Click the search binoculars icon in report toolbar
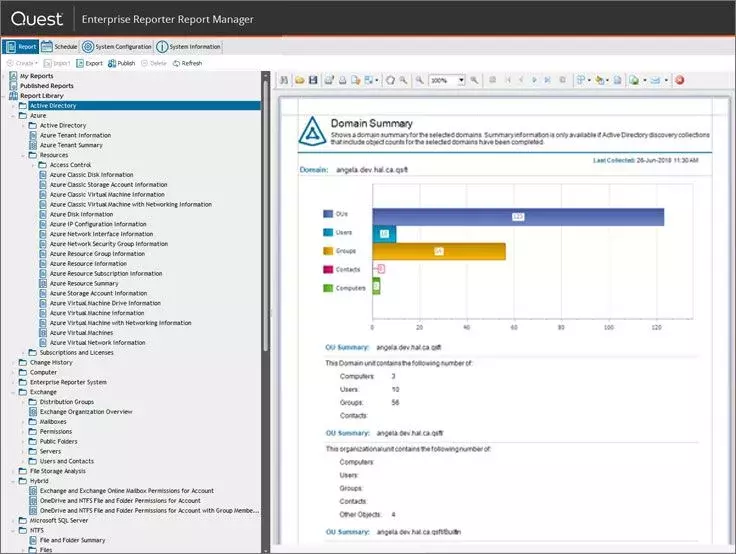This screenshot has height=554, width=736. pos(284,80)
